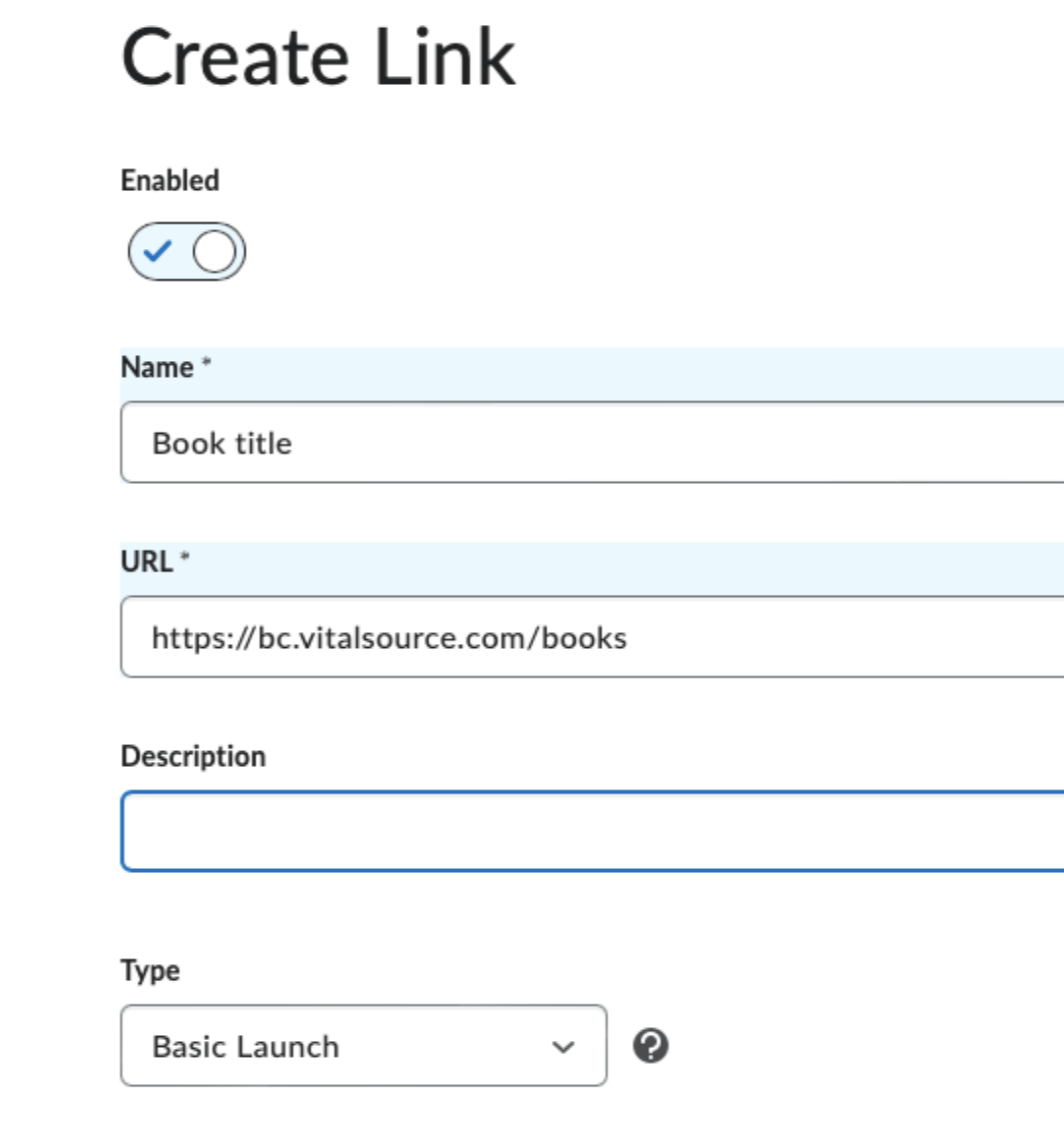
Task: Click the Description label
Action: (x=193, y=757)
